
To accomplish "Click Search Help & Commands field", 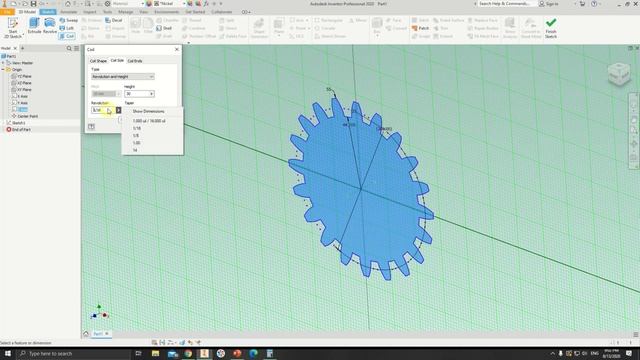I will 507,4.
